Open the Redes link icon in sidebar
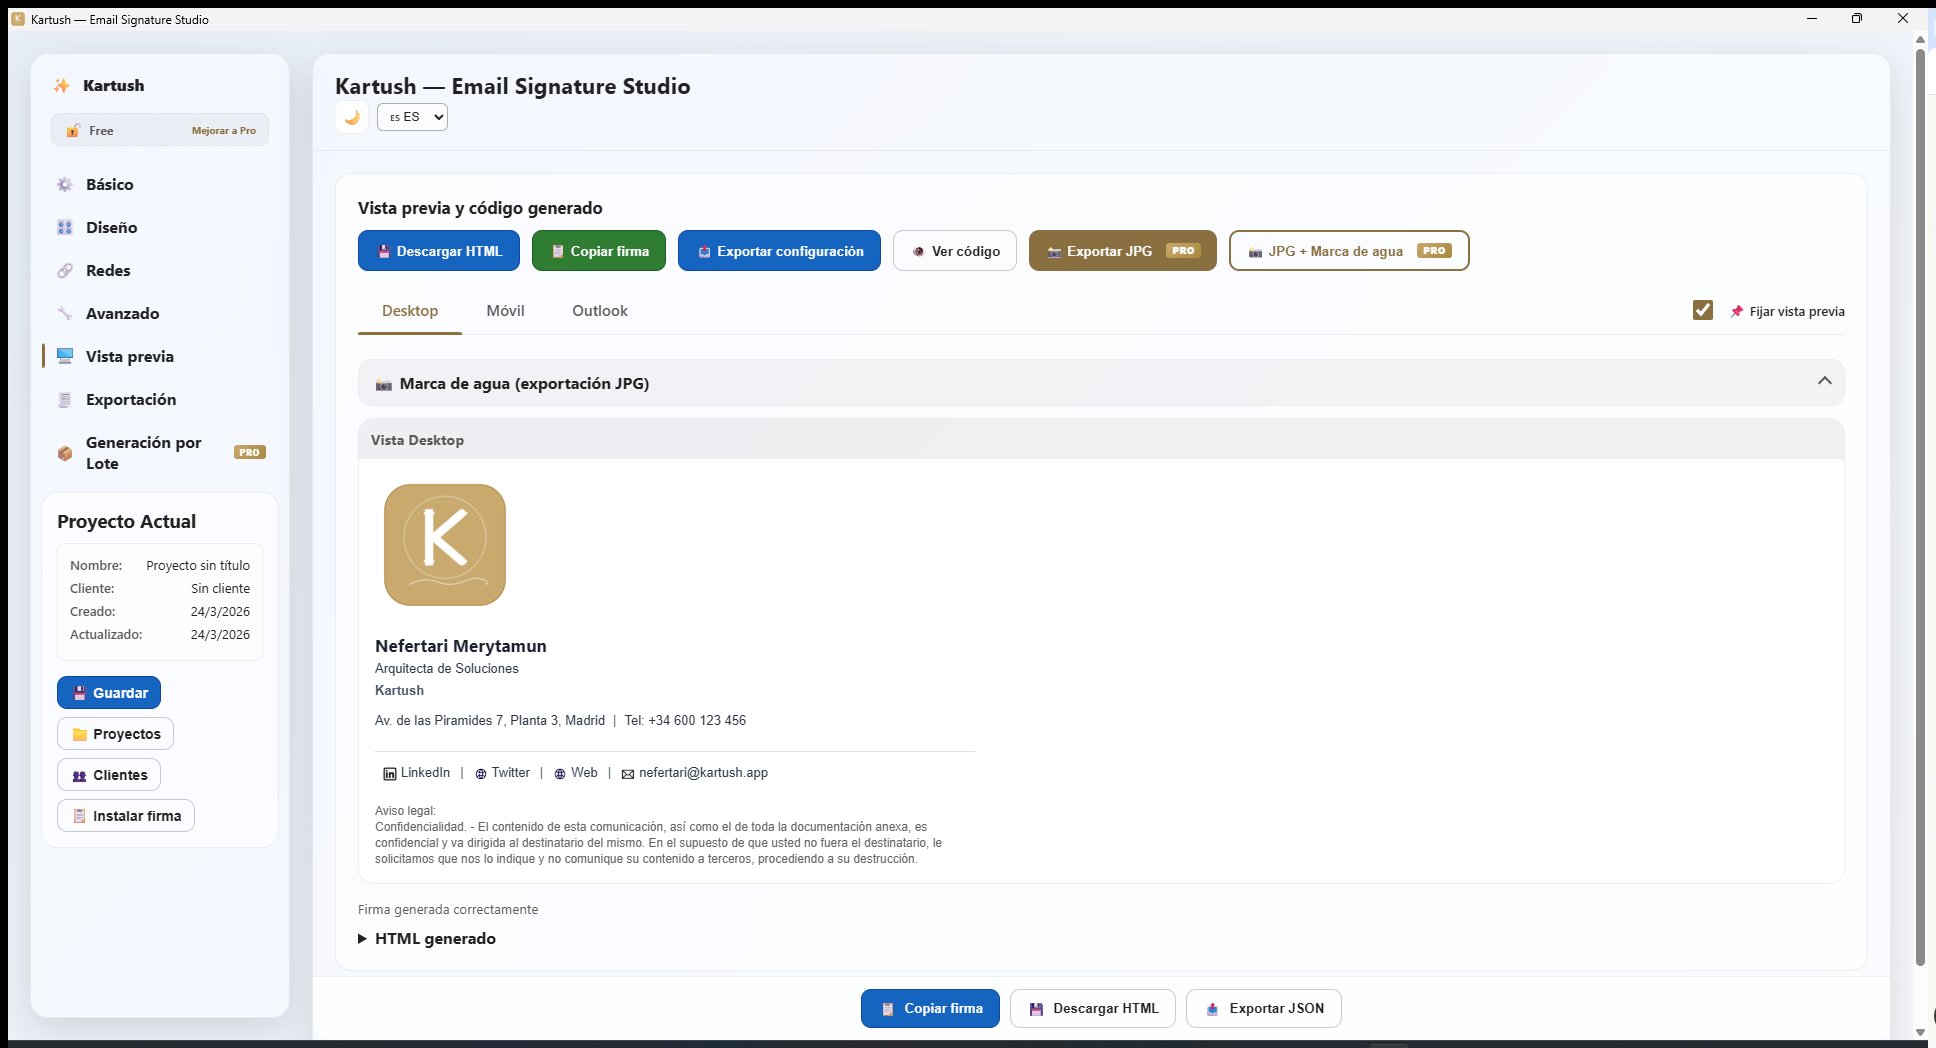This screenshot has height=1048, width=1936. coord(65,271)
